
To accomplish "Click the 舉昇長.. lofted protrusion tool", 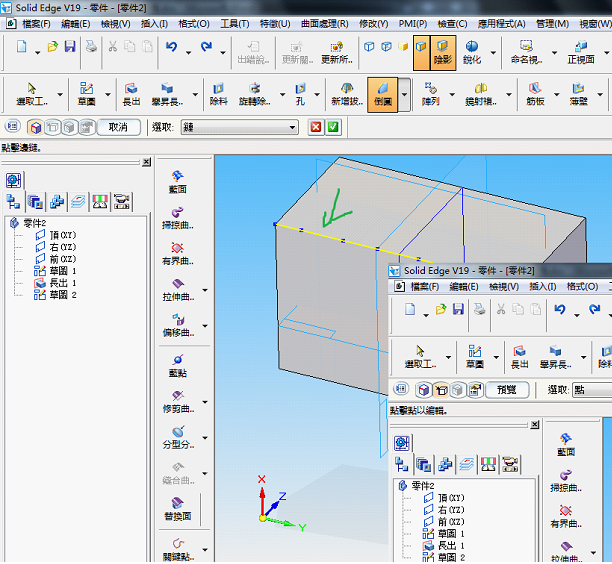I will click(167, 94).
